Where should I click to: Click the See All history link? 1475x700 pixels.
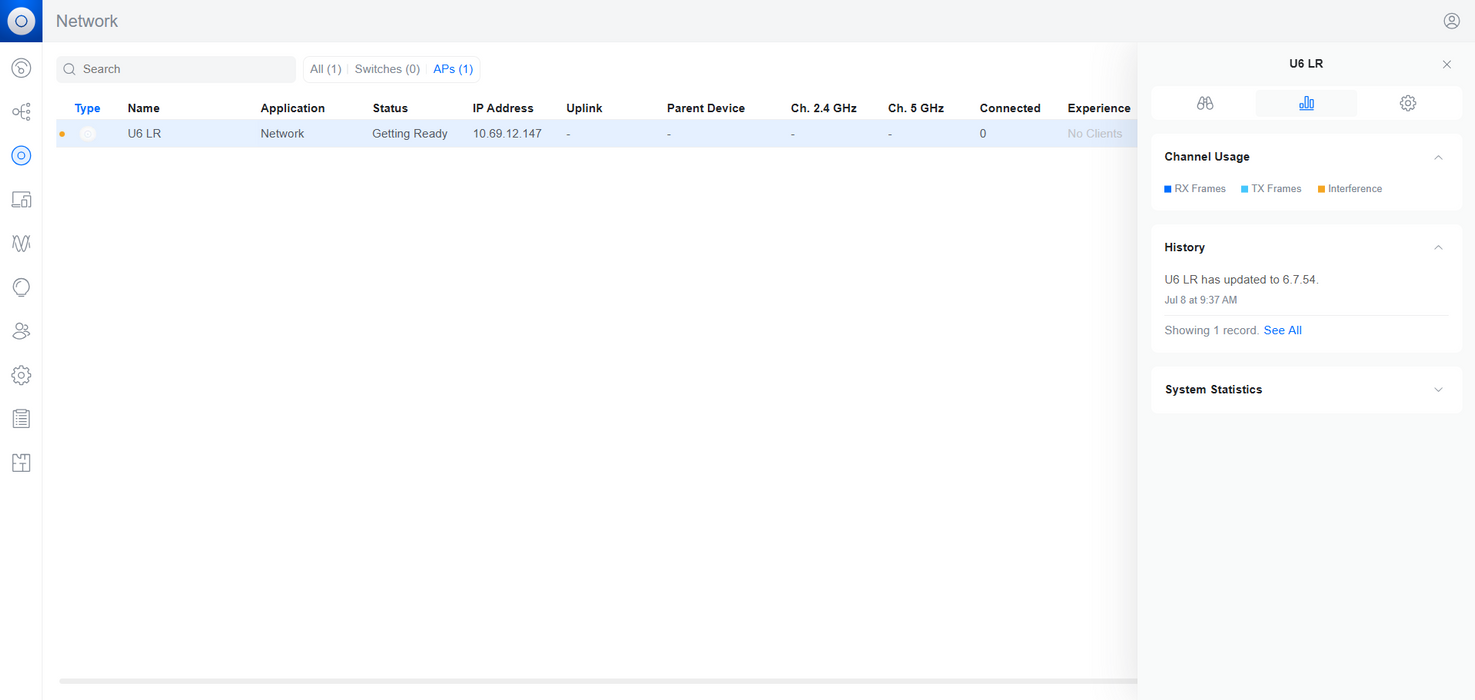pos(1283,330)
